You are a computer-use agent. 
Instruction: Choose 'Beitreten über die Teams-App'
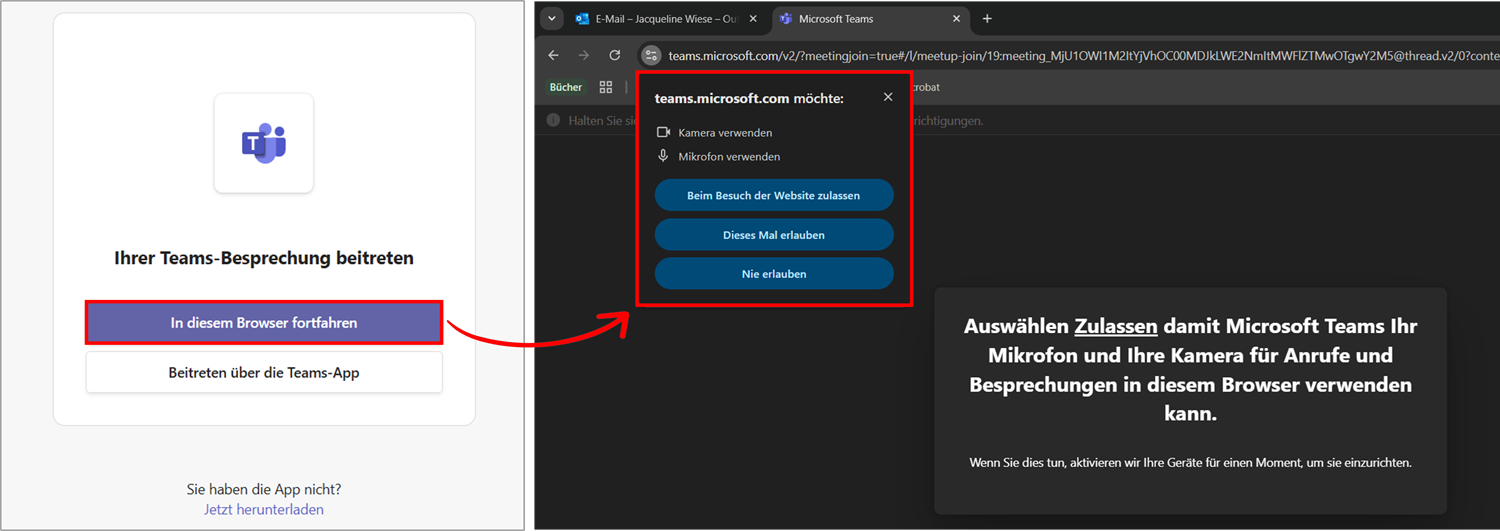pyautogui.click(x=264, y=373)
